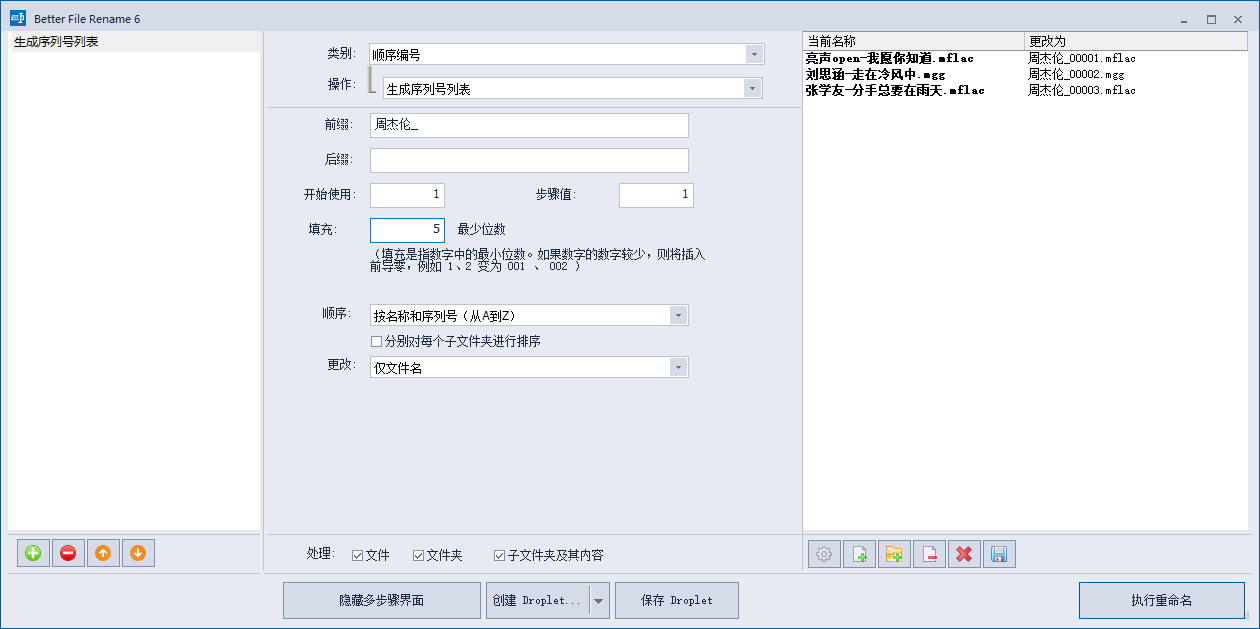Click the new name 周杰伦_00003.mflac

(x=1082, y=90)
